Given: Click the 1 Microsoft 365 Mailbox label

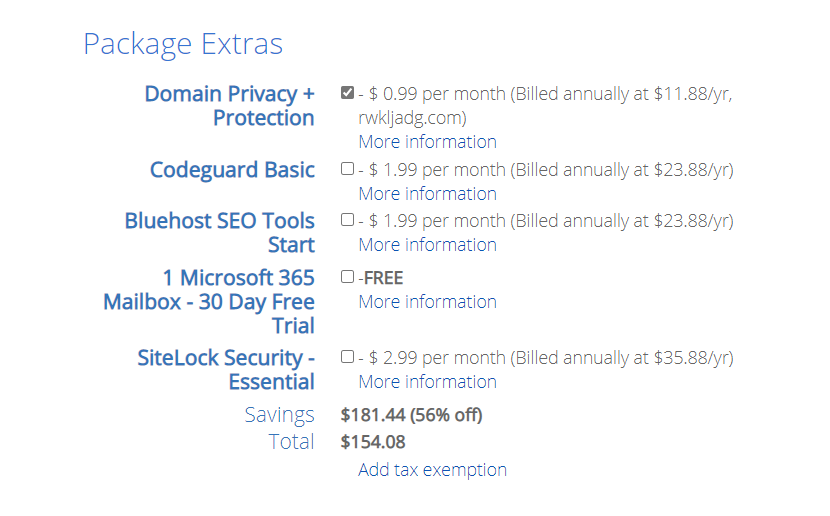Looking at the screenshot, I should pyautogui.click(x=209, y=301).
